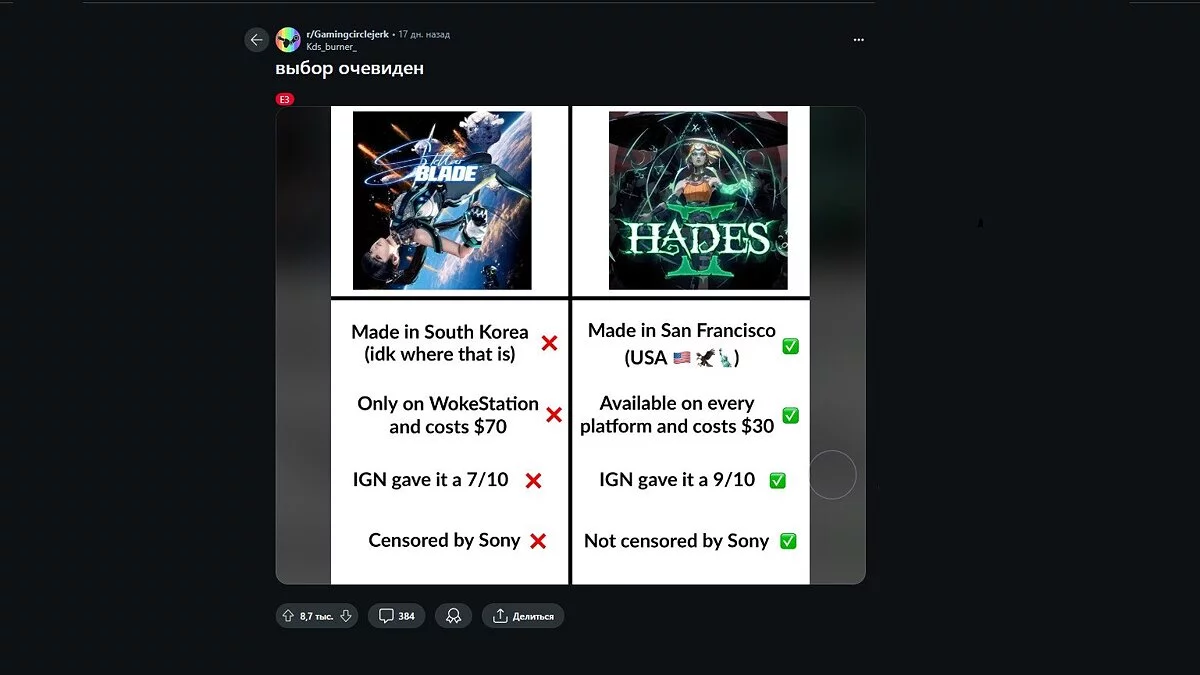
Task: Go back using the arrow button
Action: [x=257, y=40]
